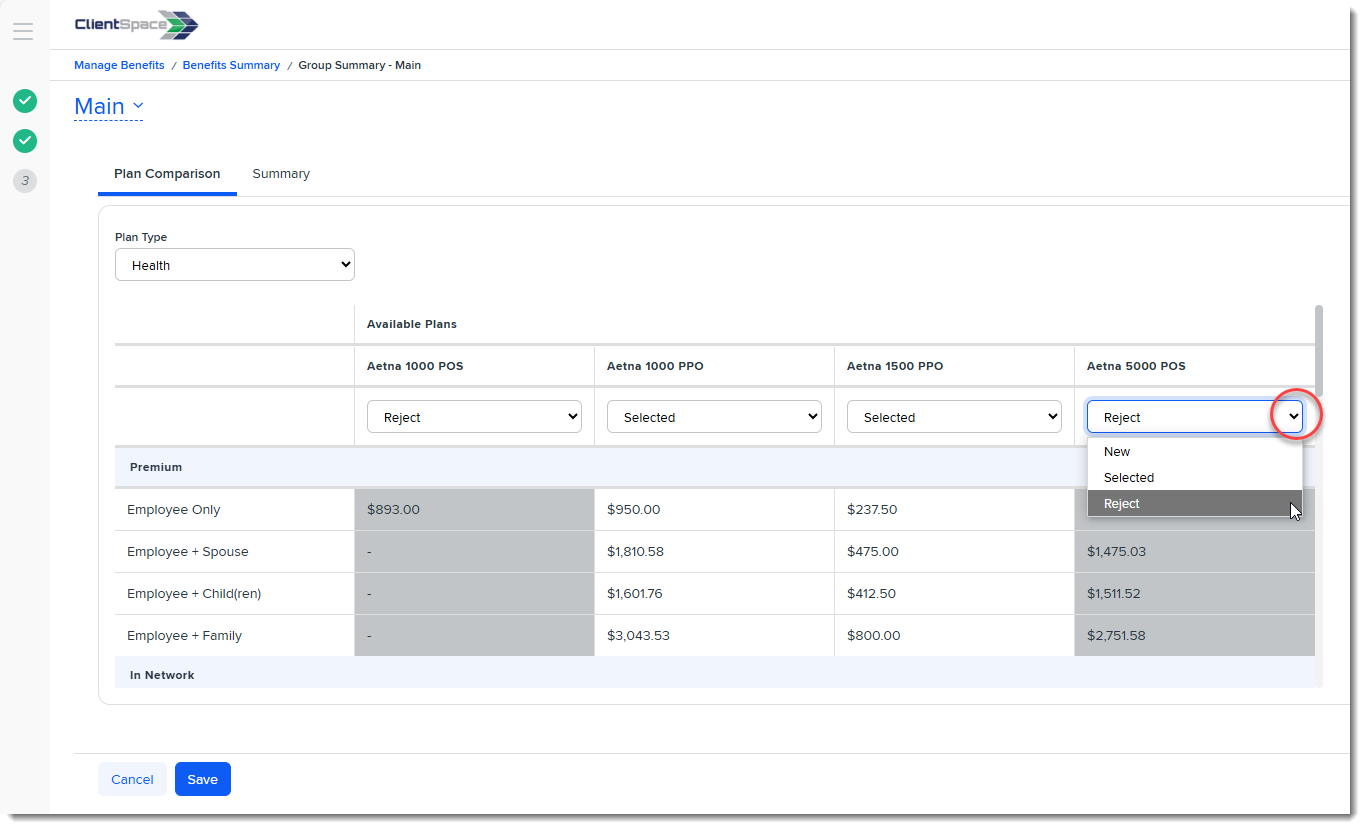The image size is (1365, 829).
Task: Open the Plan Type Health dropdown
Action: coord(235,265)
